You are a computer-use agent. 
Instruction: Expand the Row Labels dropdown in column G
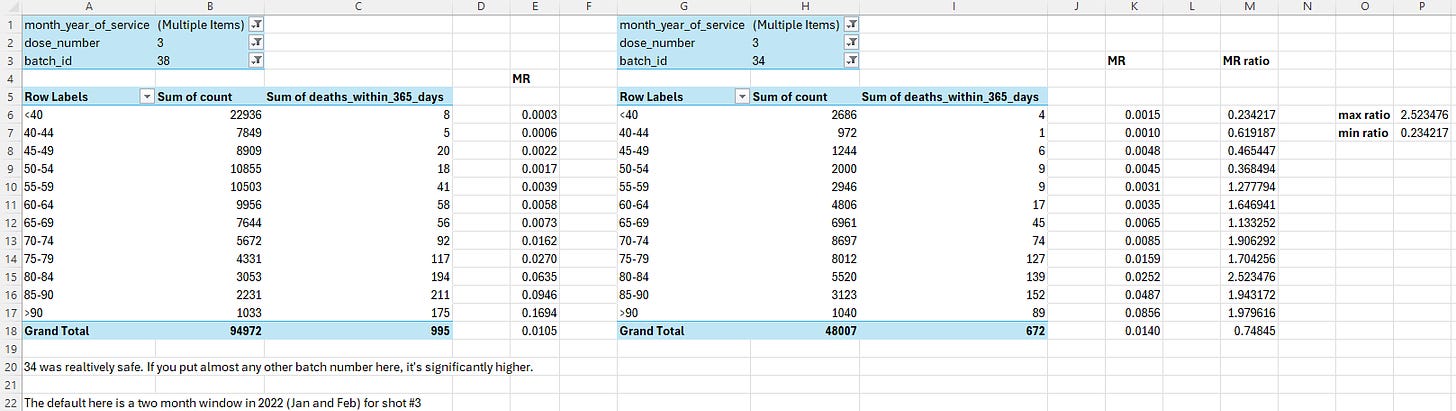click(x=743, y=97)
